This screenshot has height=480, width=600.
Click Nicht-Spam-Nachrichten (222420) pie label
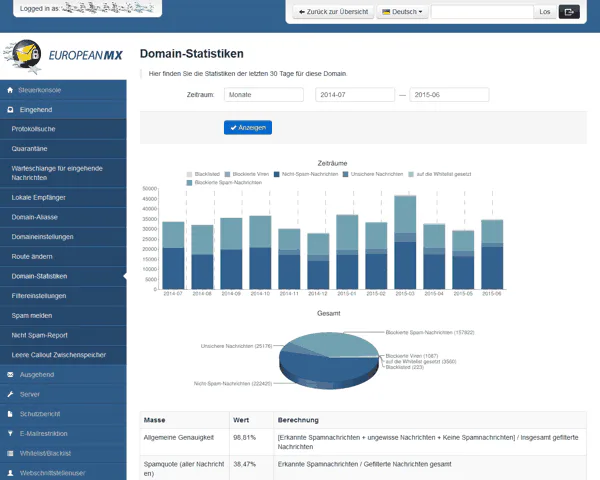tap(233, 384)
